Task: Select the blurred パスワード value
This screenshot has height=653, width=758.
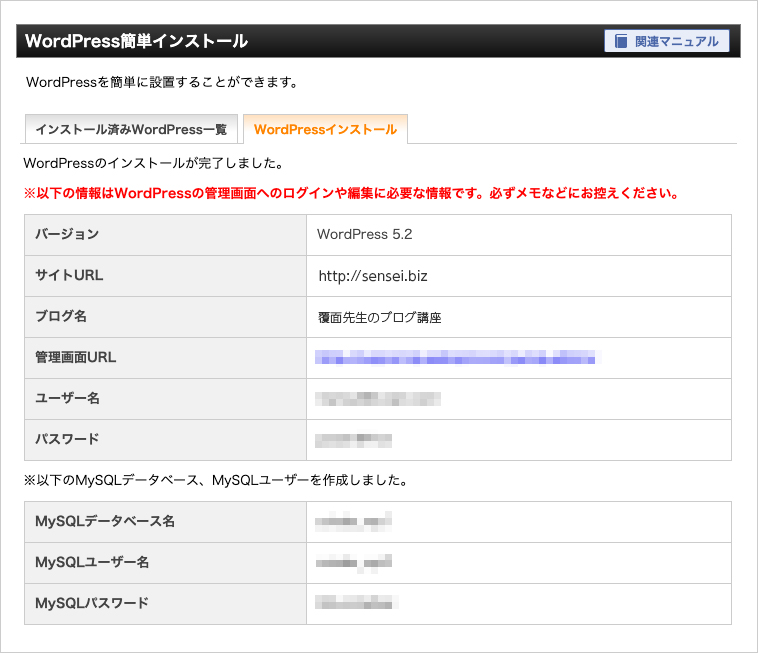Action: point(353,440)
